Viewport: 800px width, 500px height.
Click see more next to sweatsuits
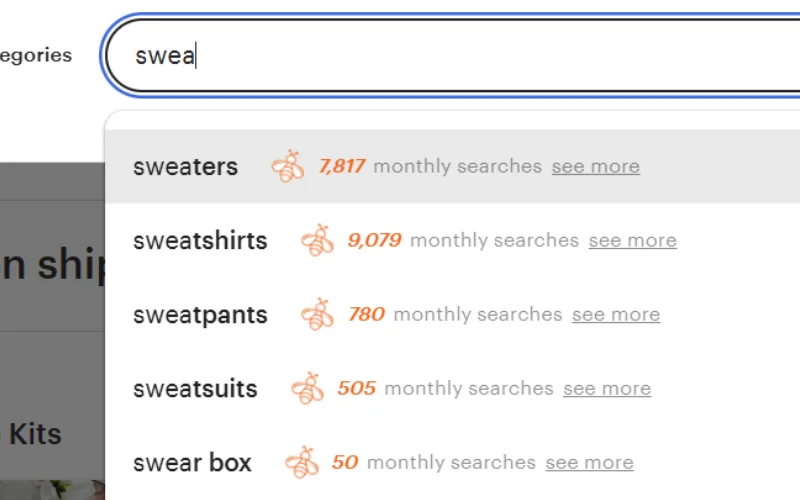coord(606,389)
